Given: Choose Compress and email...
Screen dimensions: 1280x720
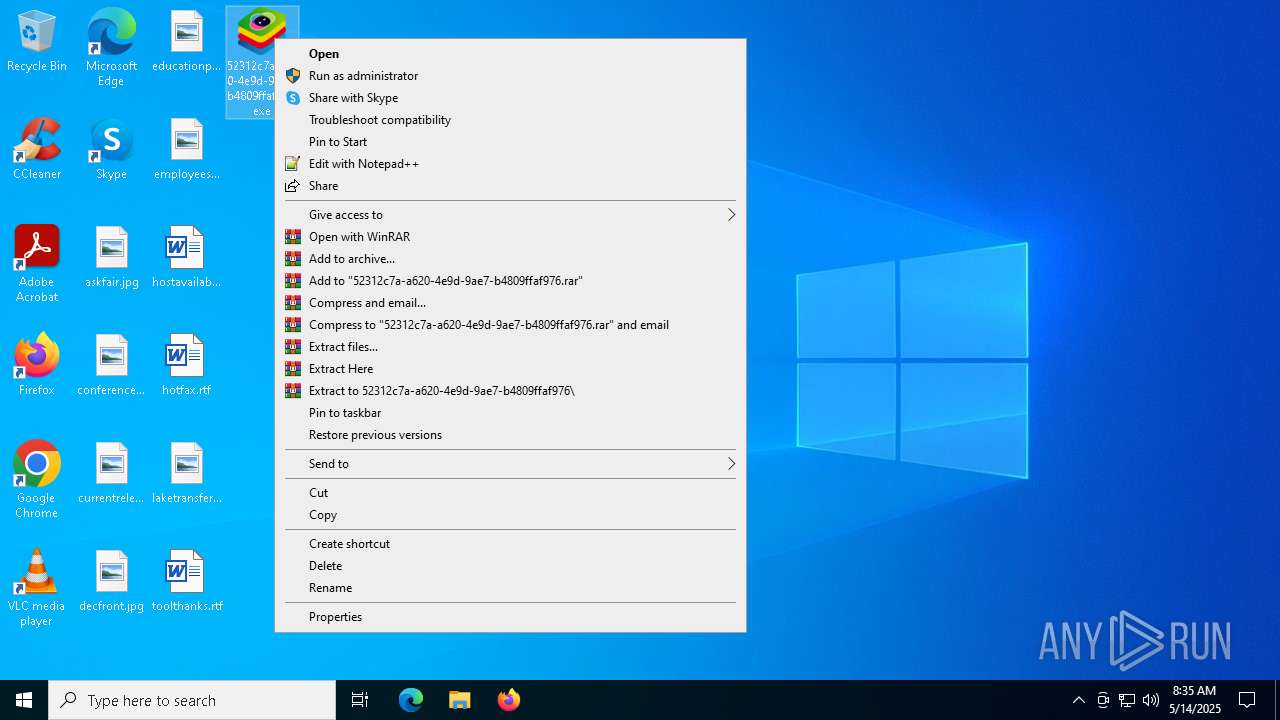Looking at the screenshot, I should (510, 303).
